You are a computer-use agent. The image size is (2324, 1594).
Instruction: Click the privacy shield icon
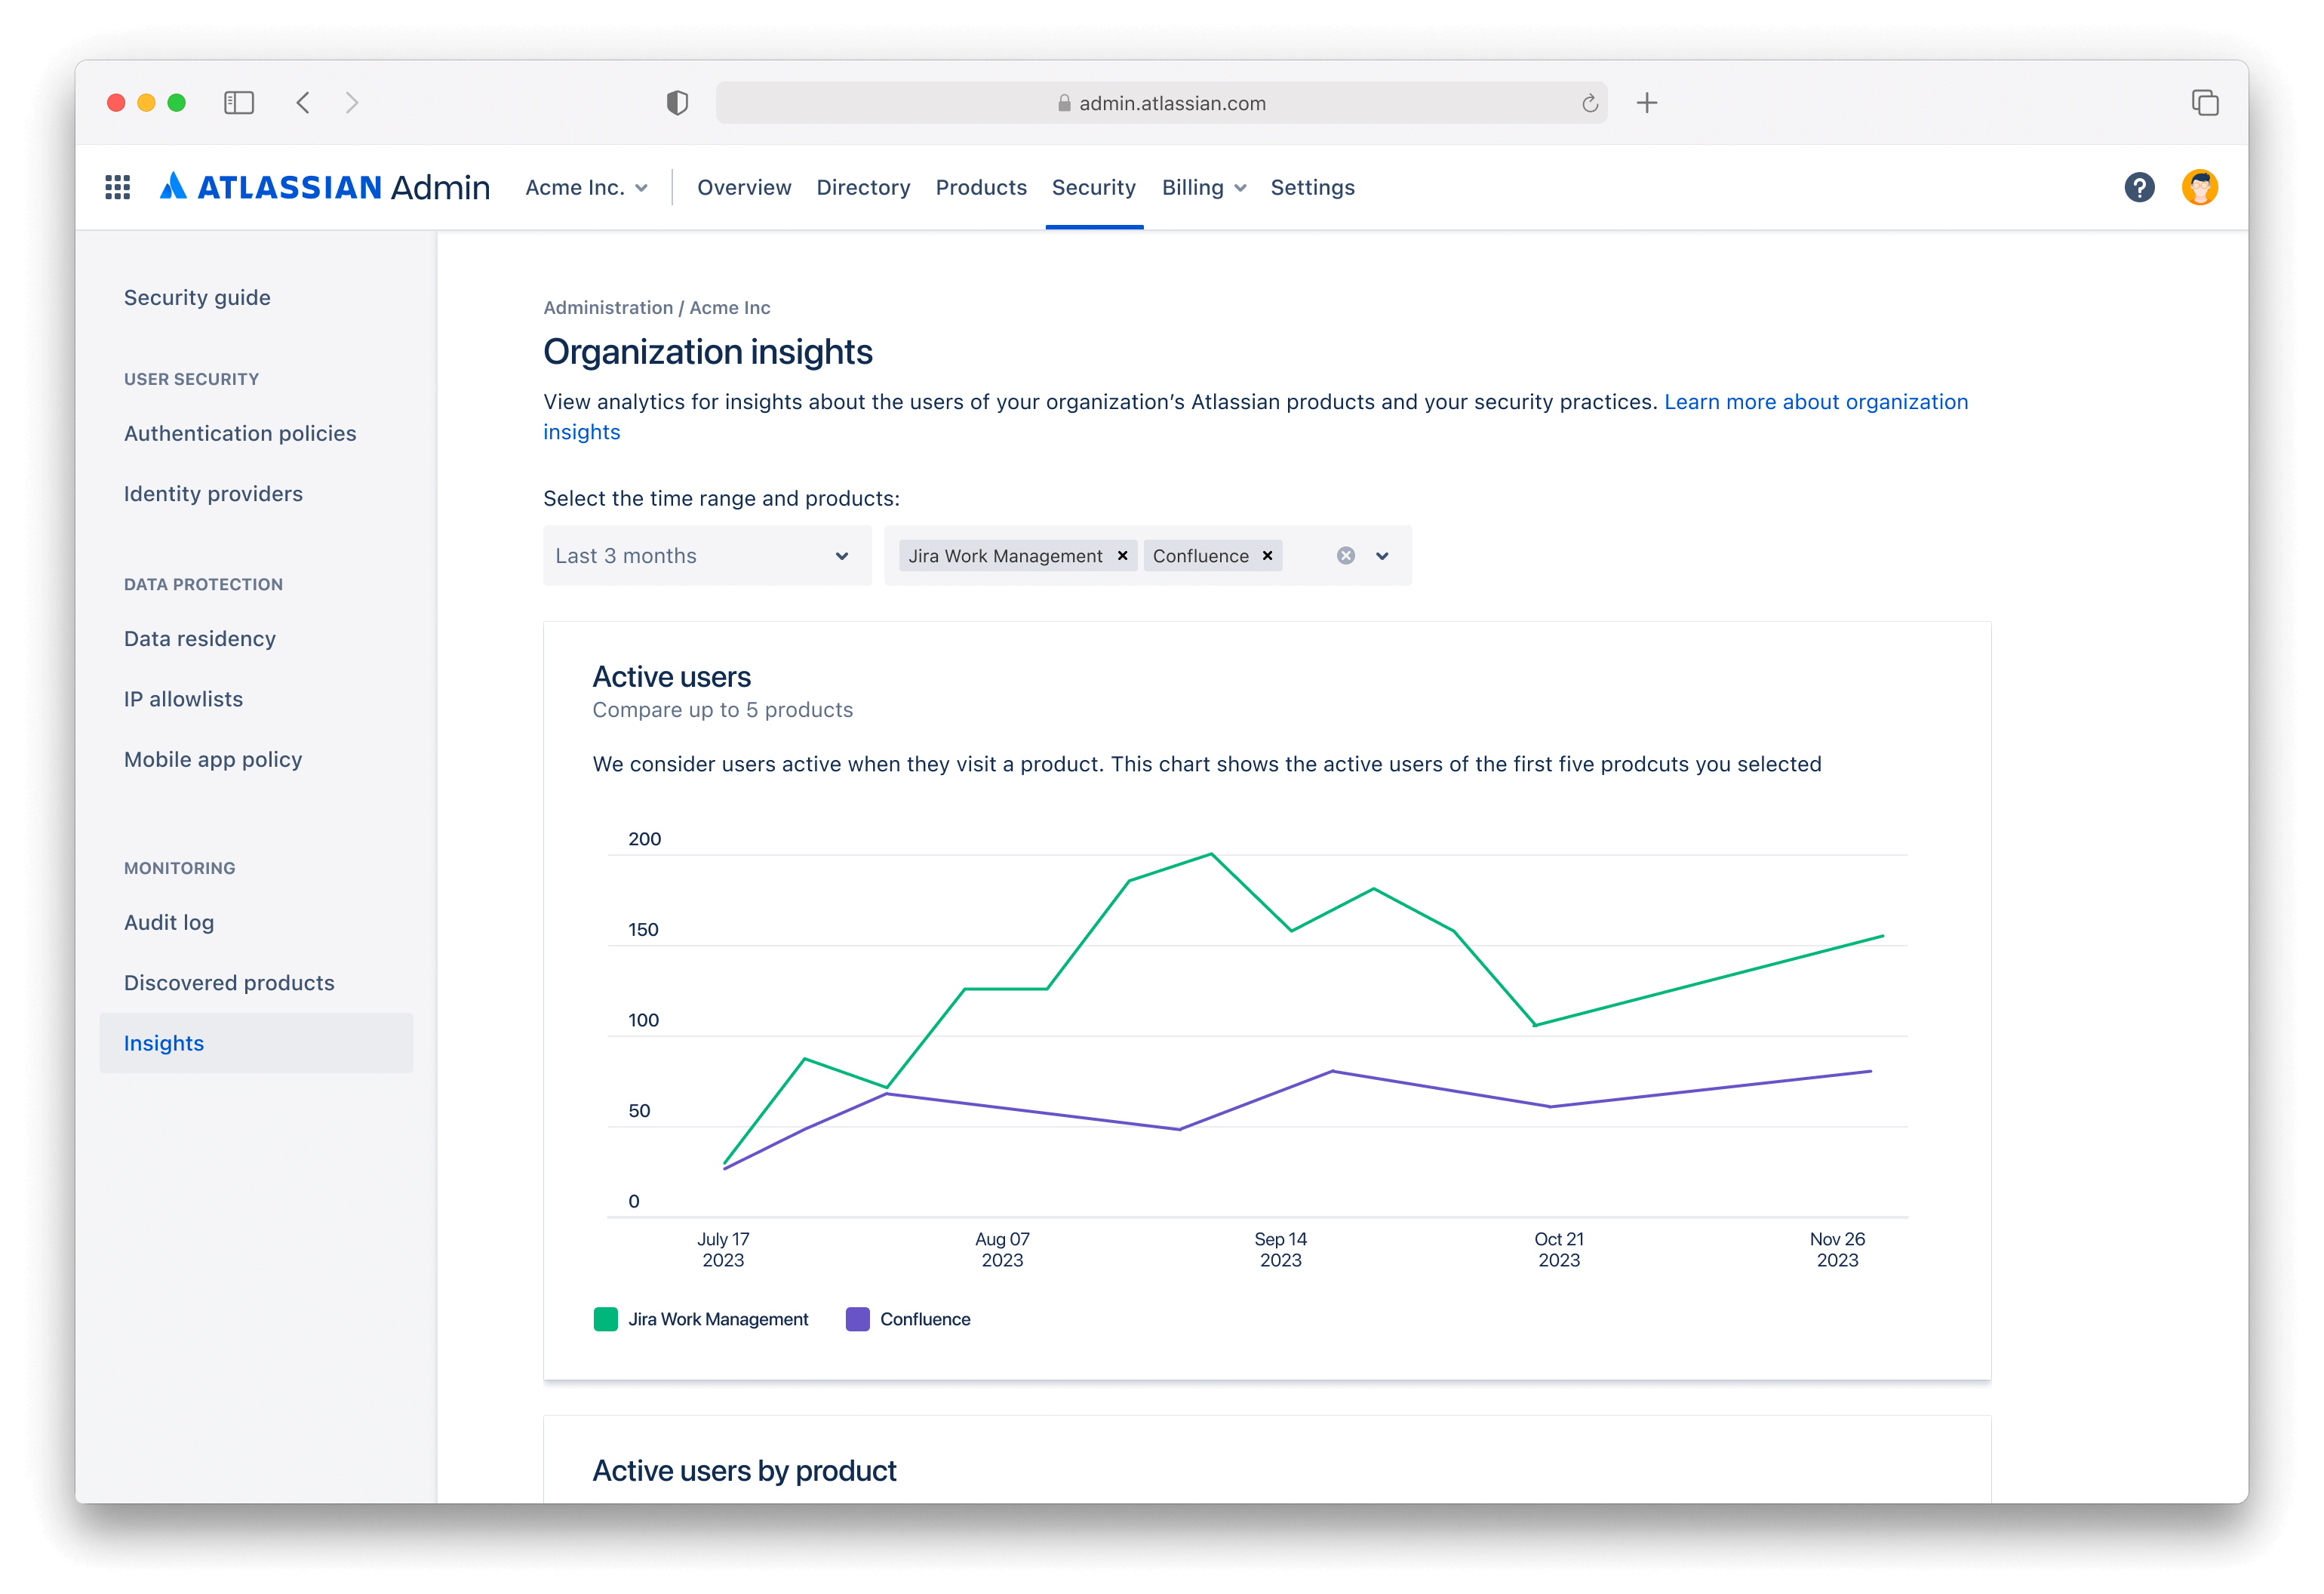677,103
